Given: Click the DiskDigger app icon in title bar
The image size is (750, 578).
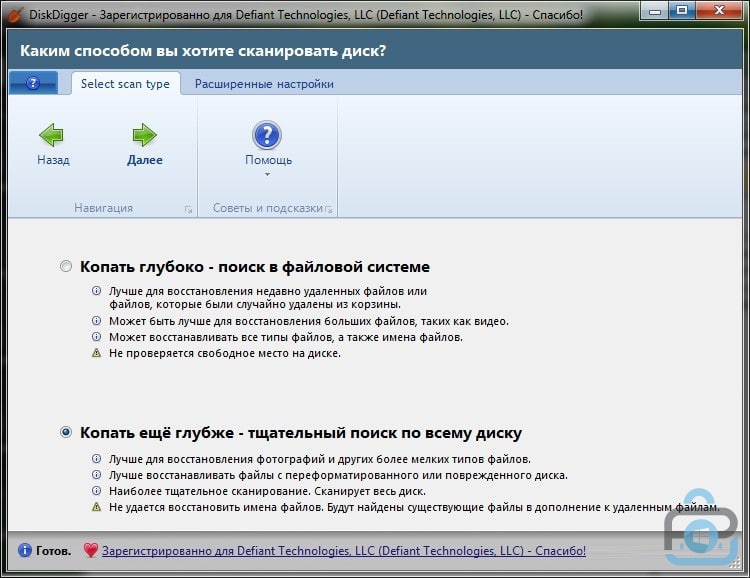Looking at the screenshot, I should [15, 14].
